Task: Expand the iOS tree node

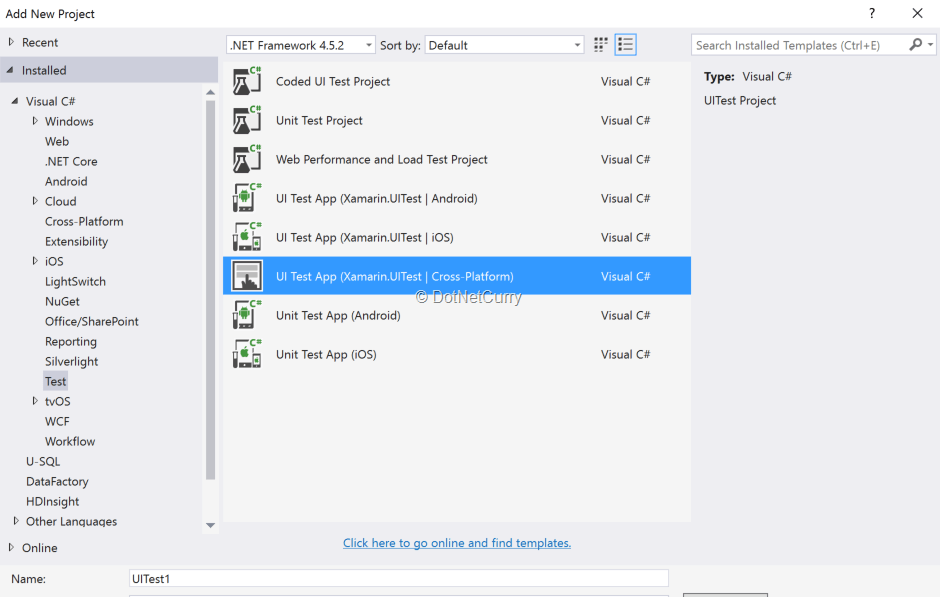Action: [35, 261]
